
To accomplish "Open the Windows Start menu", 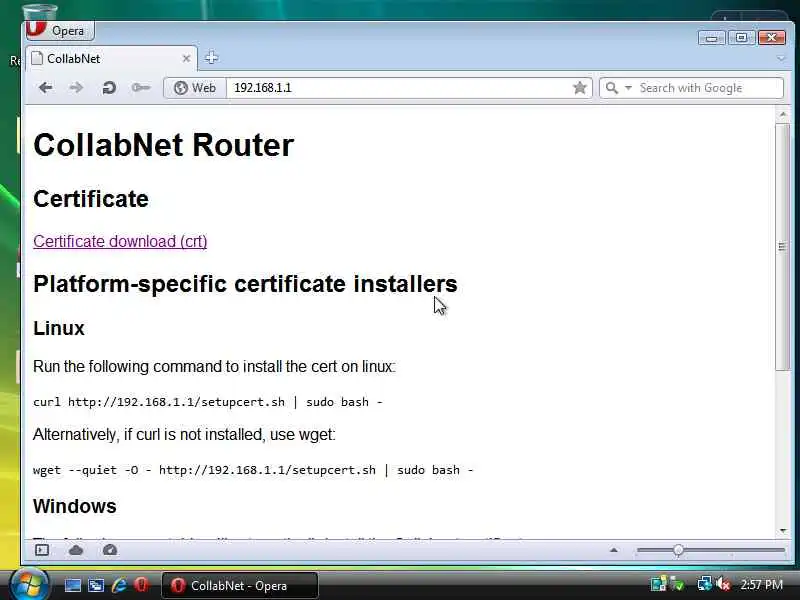I will (x=30, y=584).
